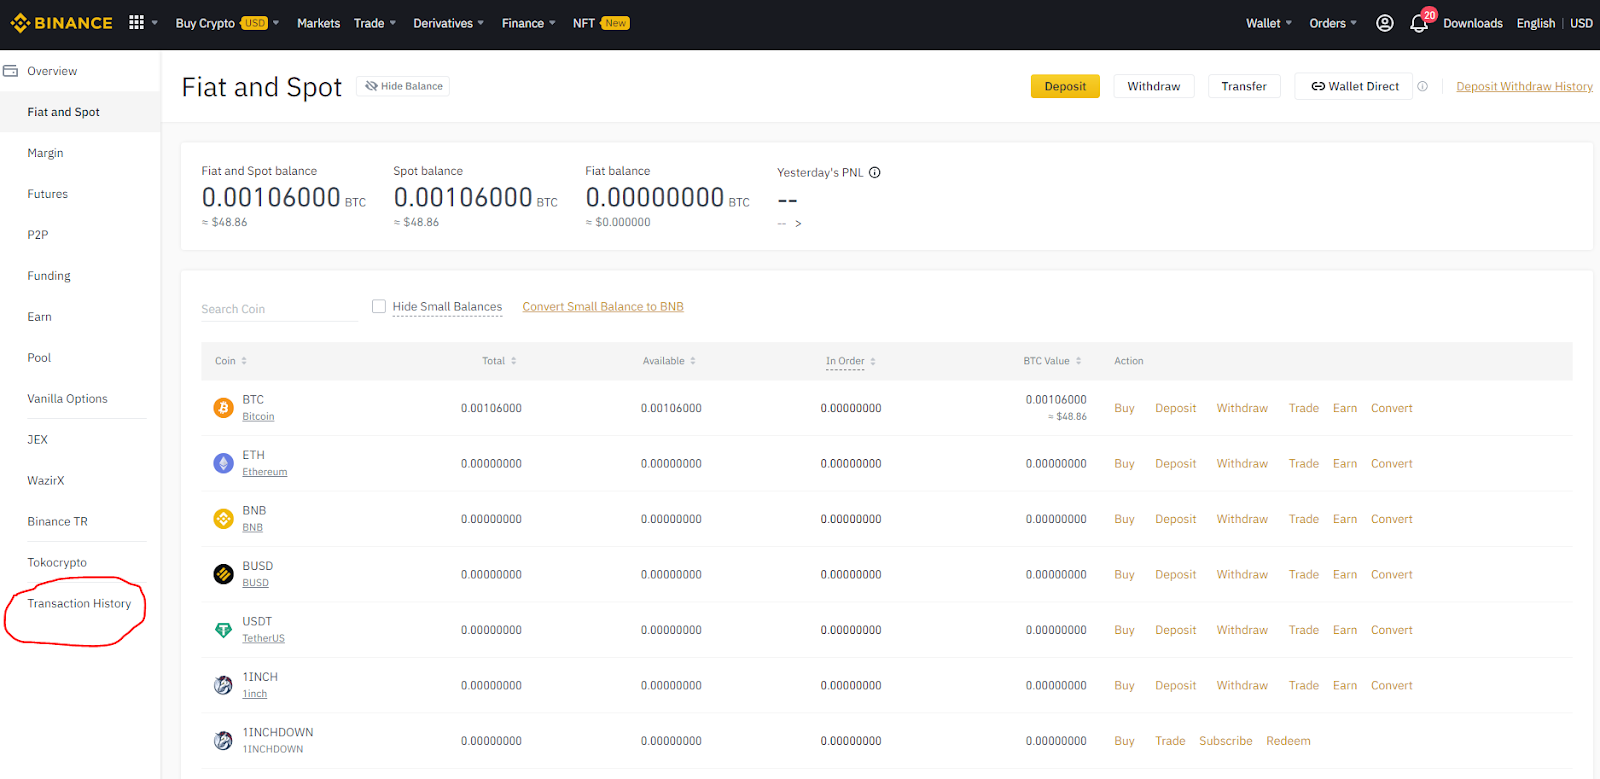
Task: Sort by In Order column arrows
Action: pyautogui.click(x=873, y=361)
